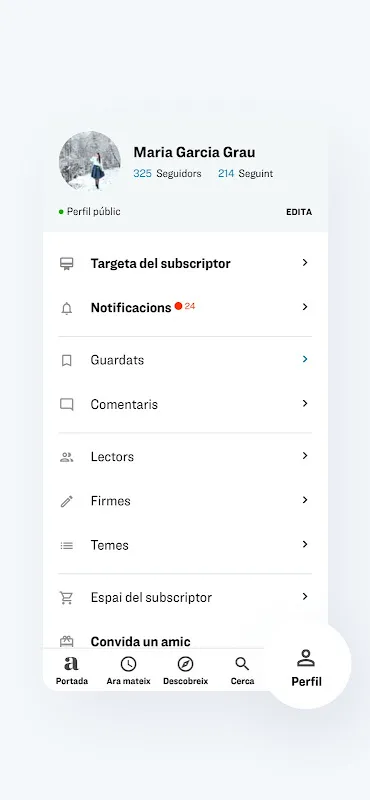
Task: Go to the Descobreix compass tab
Action: [x=185, y=670]
